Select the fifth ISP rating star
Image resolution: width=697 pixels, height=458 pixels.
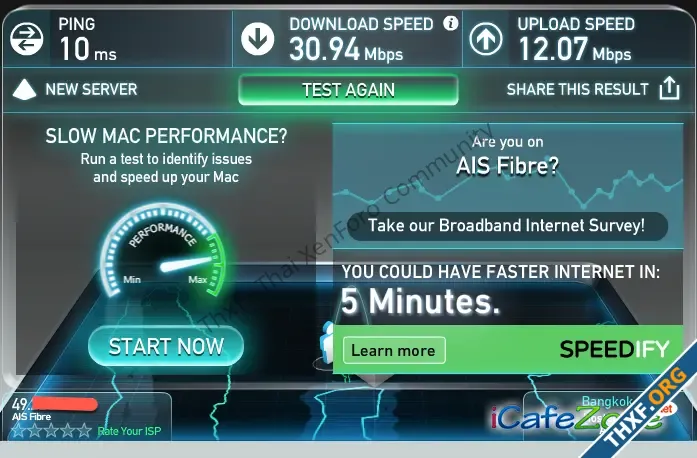tap(84, 430)
